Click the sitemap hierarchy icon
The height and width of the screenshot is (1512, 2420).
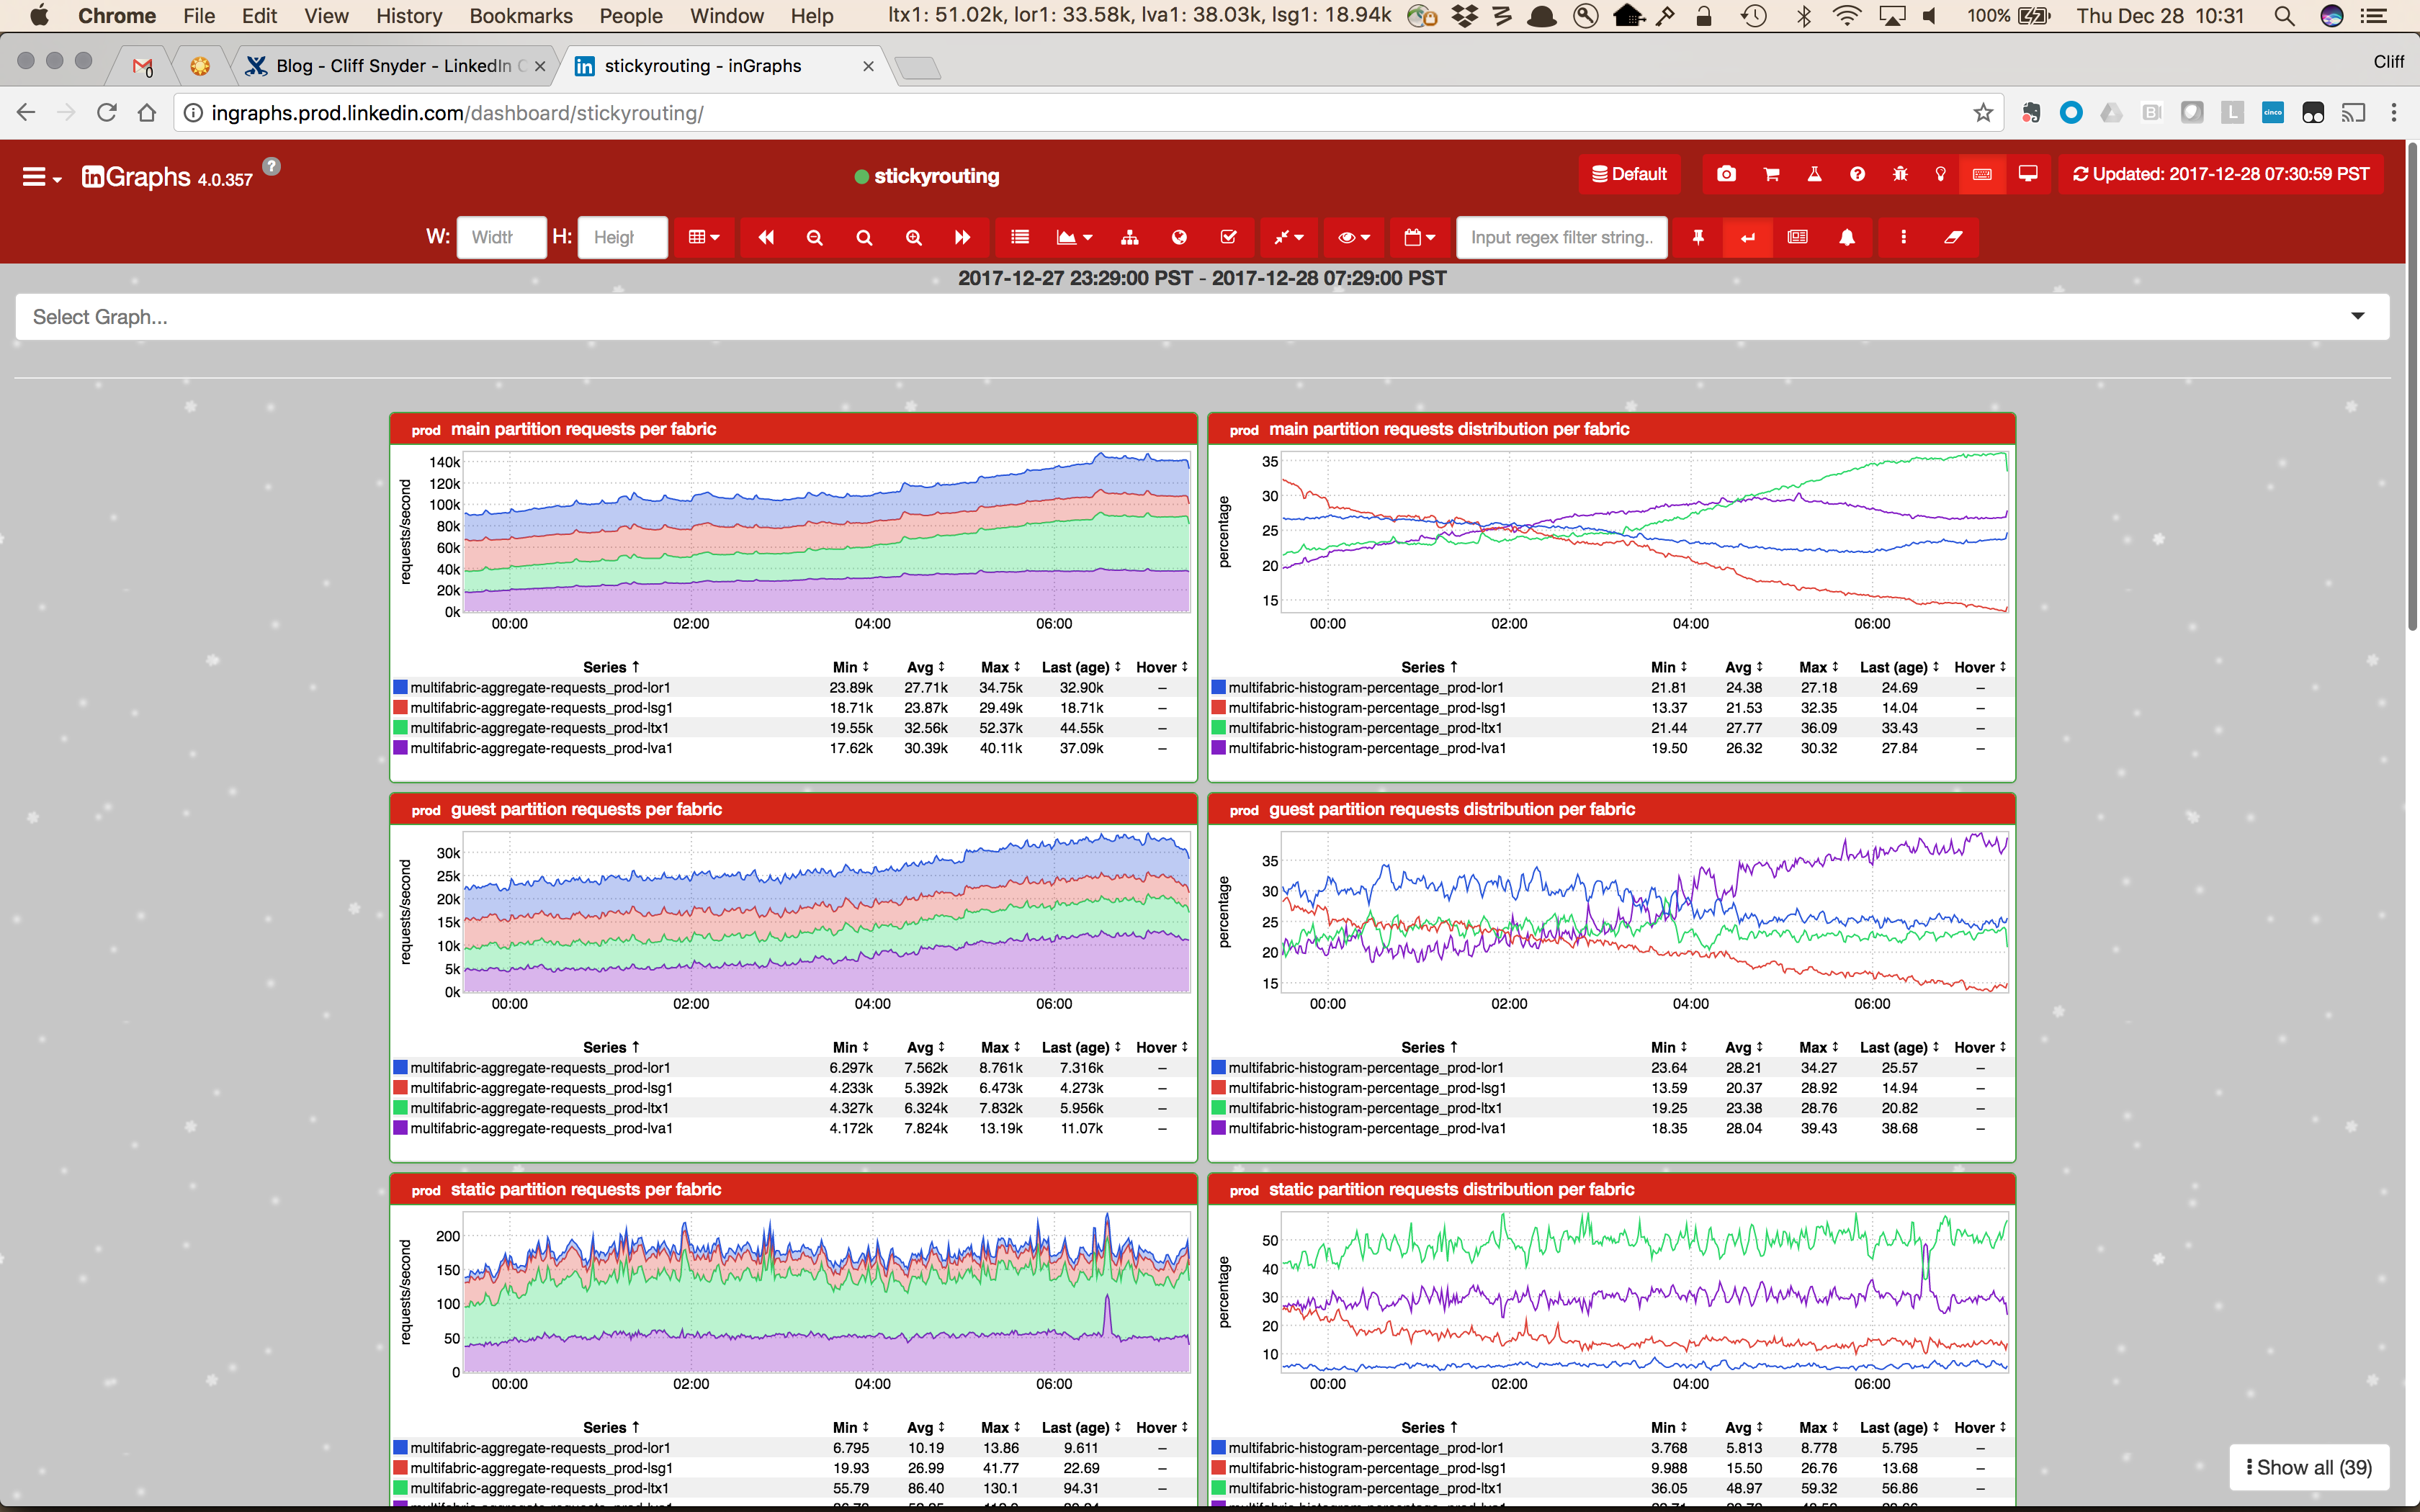[x=1130, y=237]
